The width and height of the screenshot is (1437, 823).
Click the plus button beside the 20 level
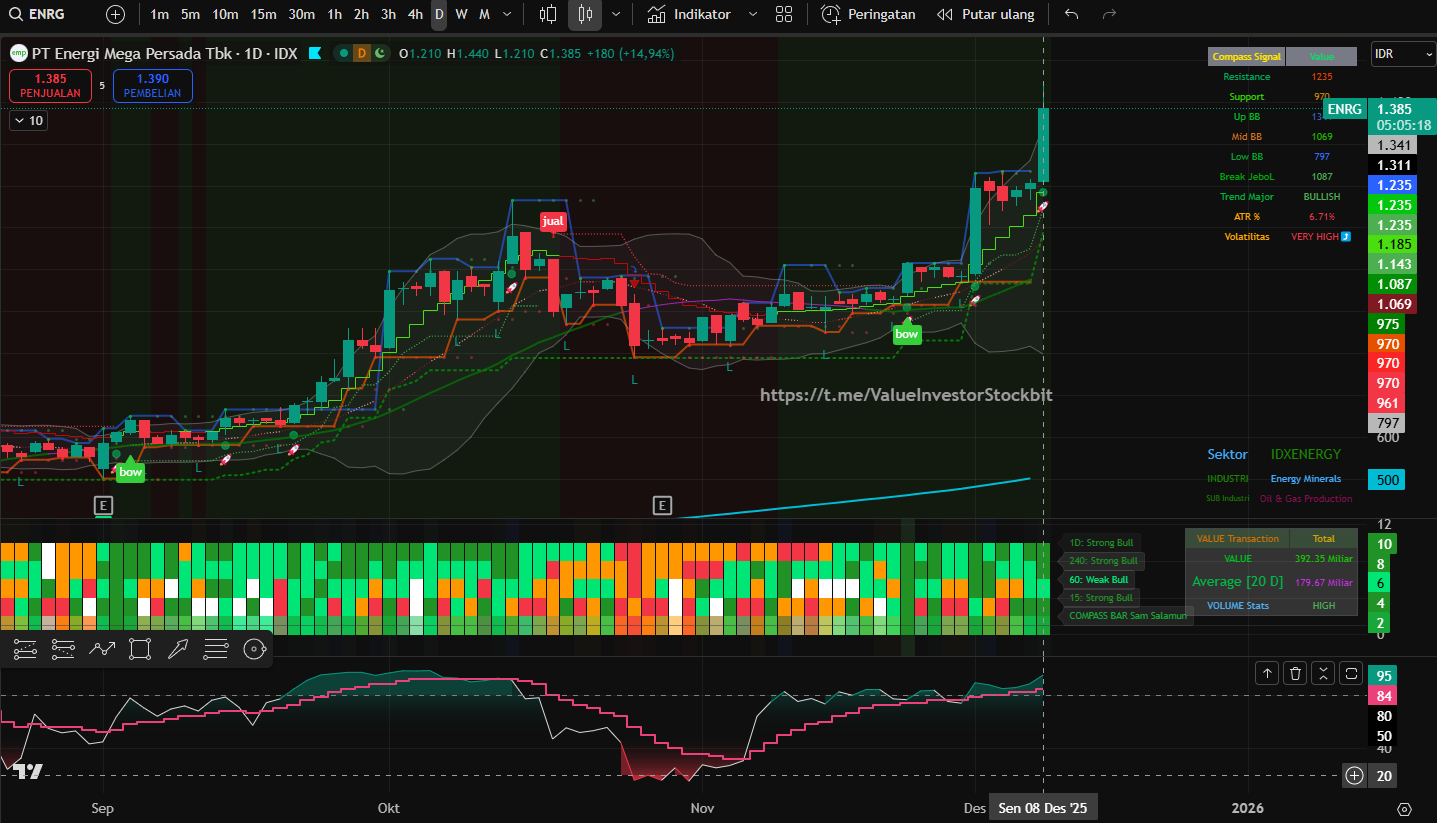click(x=1355, y=775)
